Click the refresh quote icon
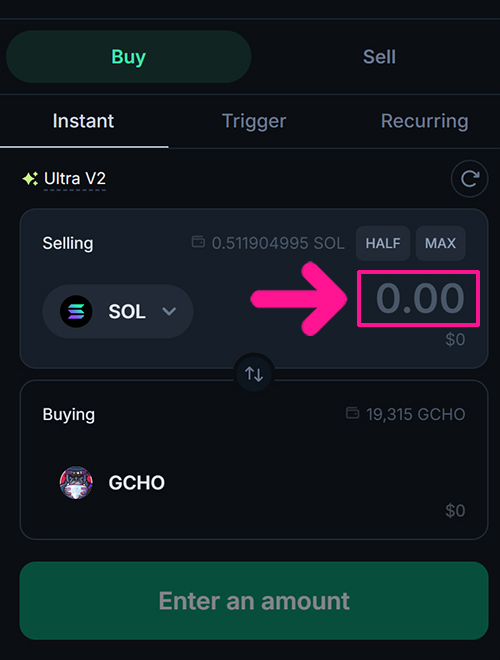500x660 pixels. [x=469, y=179]
